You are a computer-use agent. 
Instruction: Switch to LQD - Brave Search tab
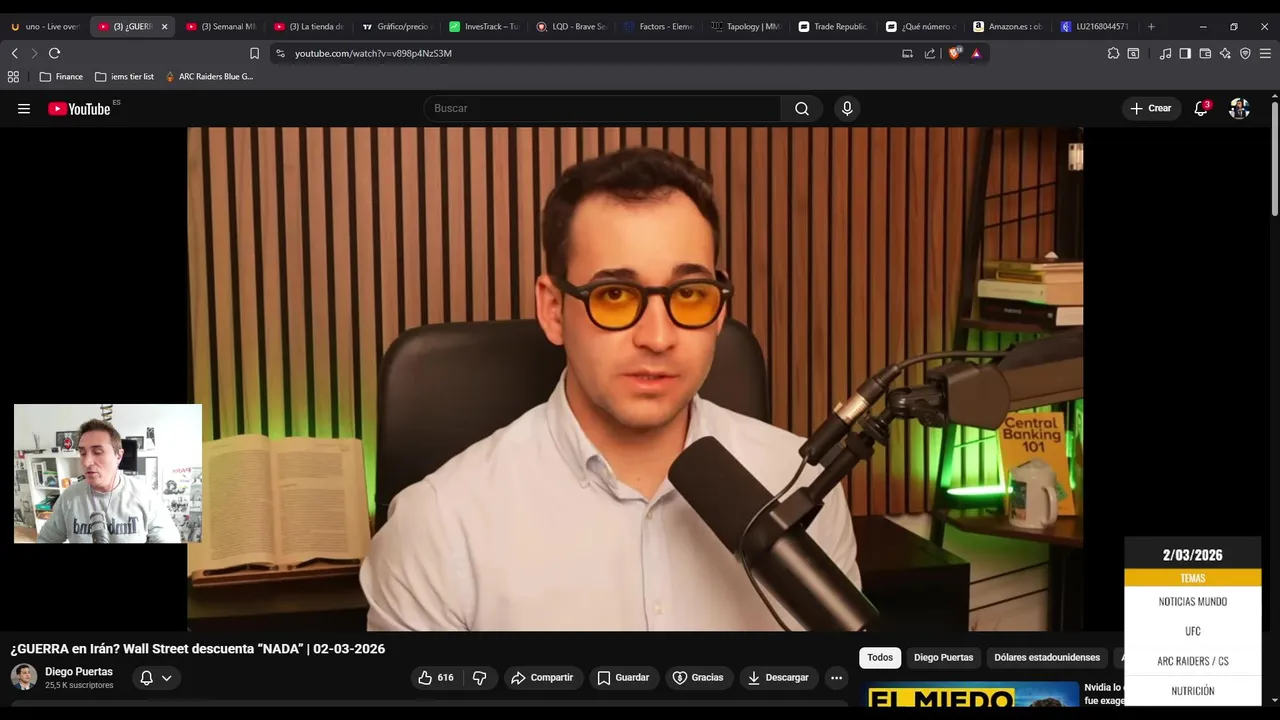click(571, 27)
